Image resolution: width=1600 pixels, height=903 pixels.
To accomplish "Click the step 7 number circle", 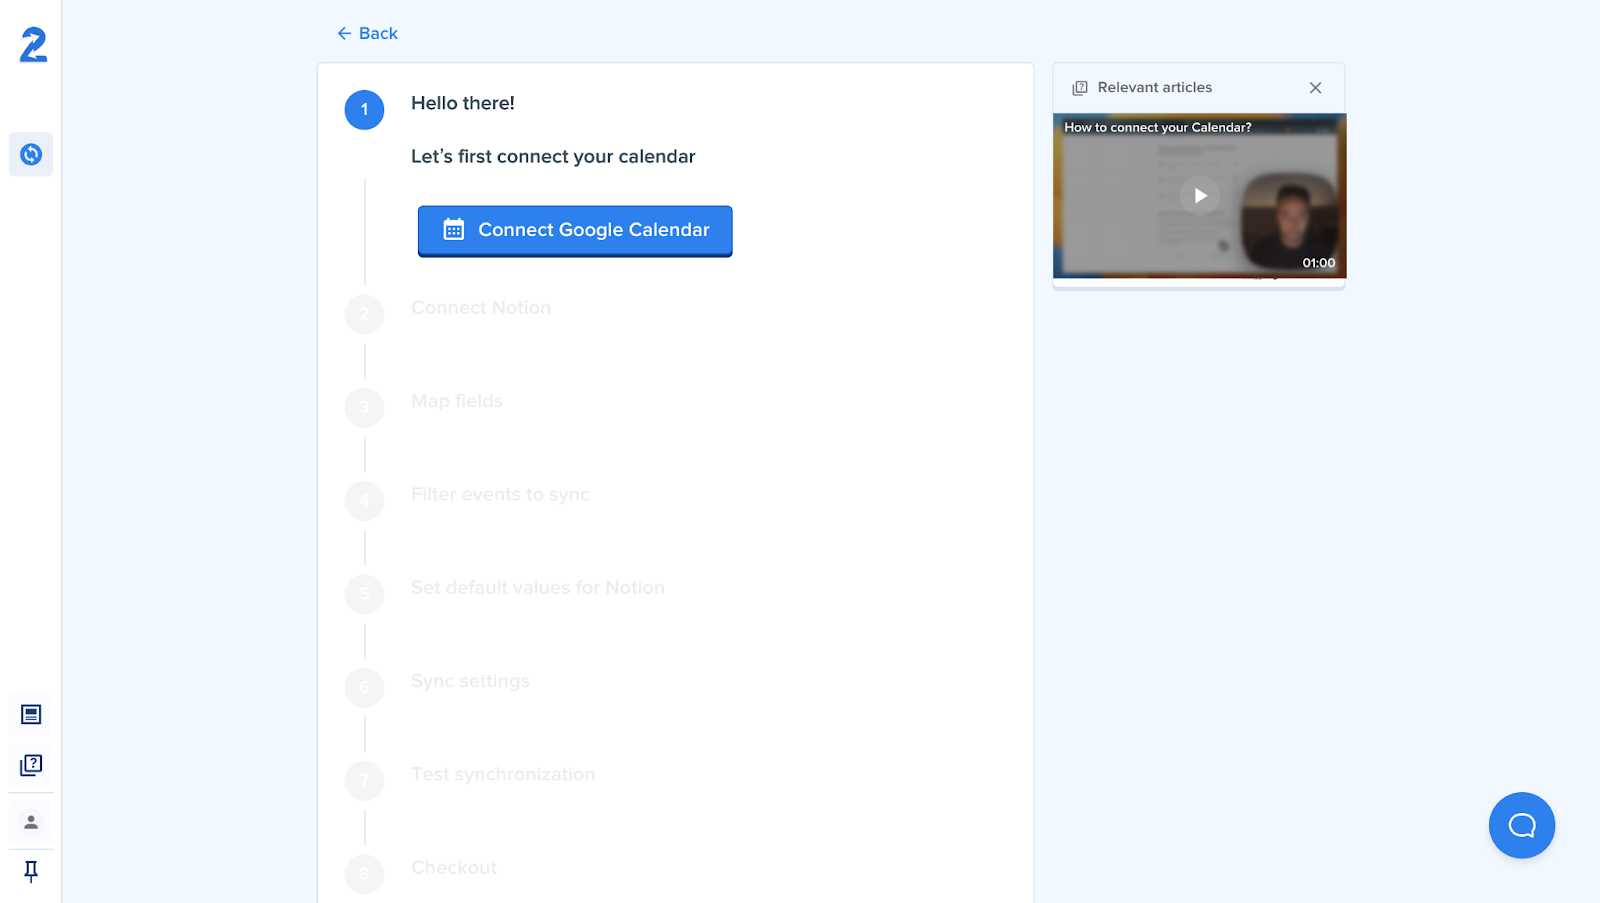I will [x=364, y=781].
